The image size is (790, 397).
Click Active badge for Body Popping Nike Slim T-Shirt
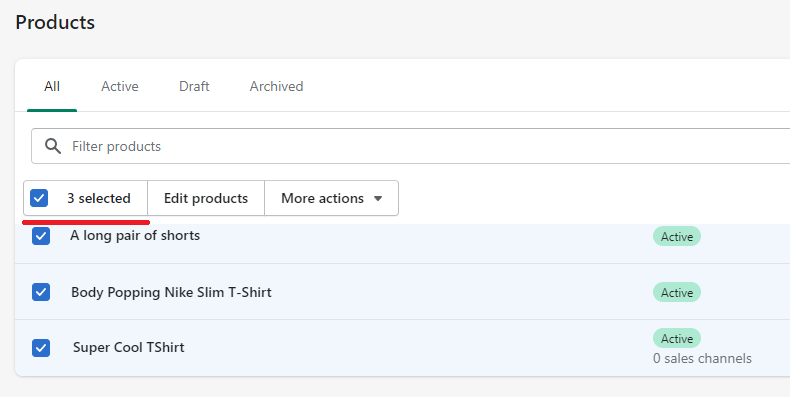pos(677,292)
